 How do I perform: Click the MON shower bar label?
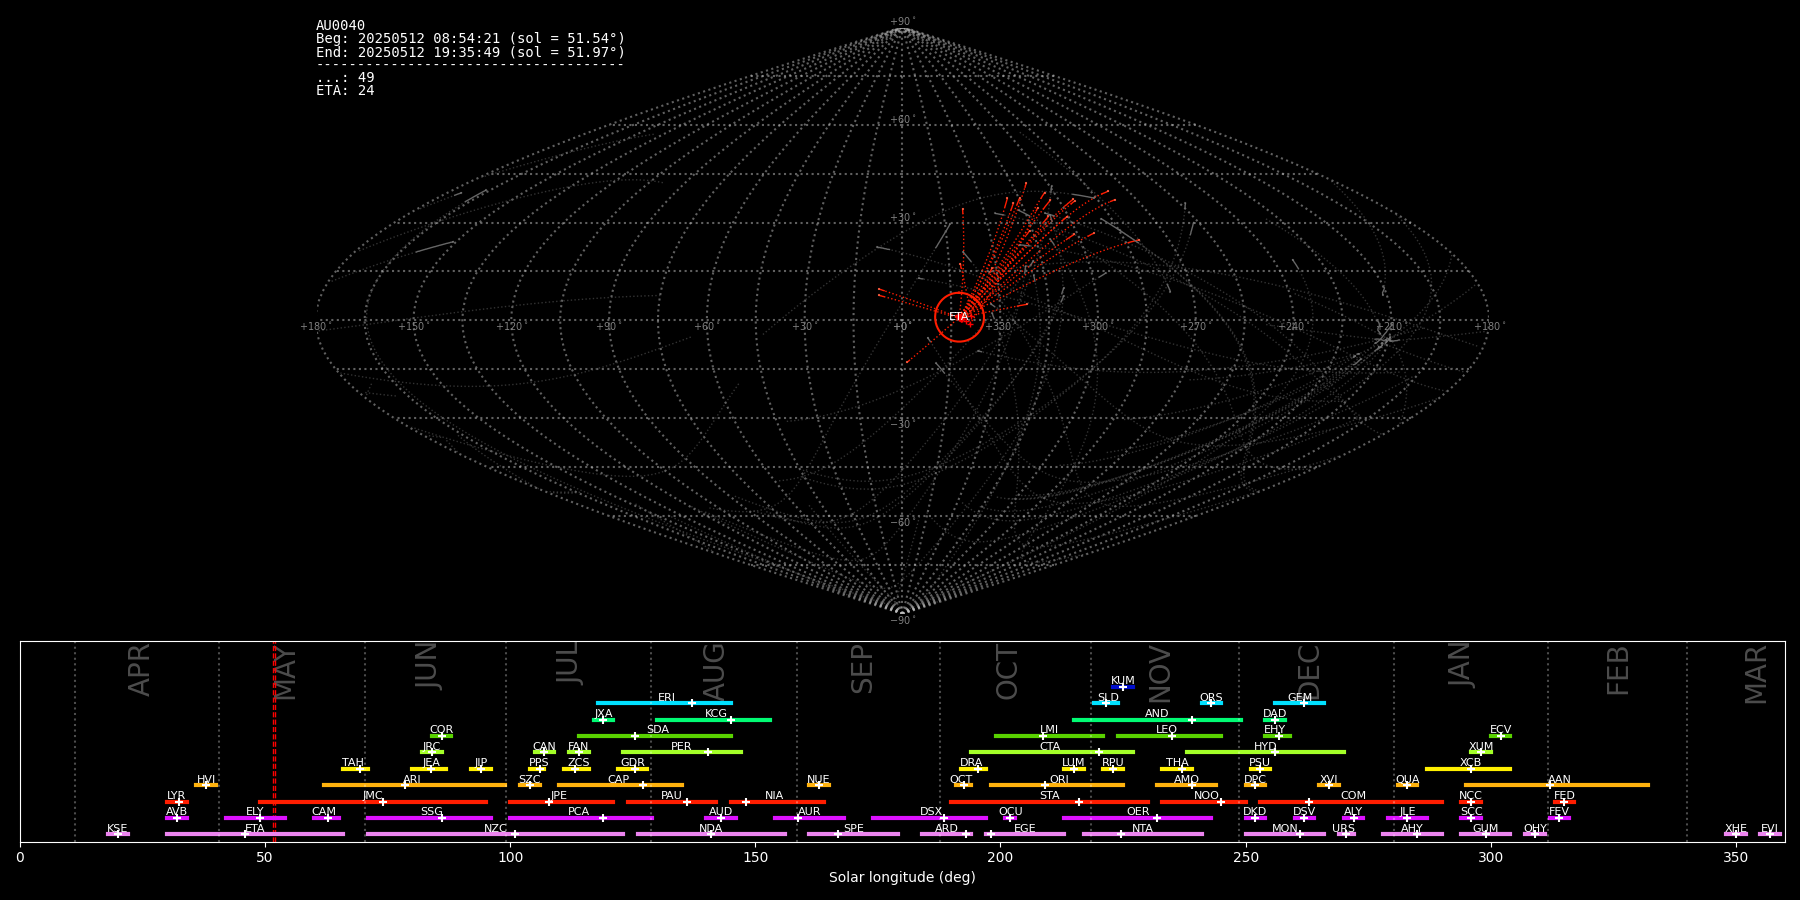[1285, 829]
